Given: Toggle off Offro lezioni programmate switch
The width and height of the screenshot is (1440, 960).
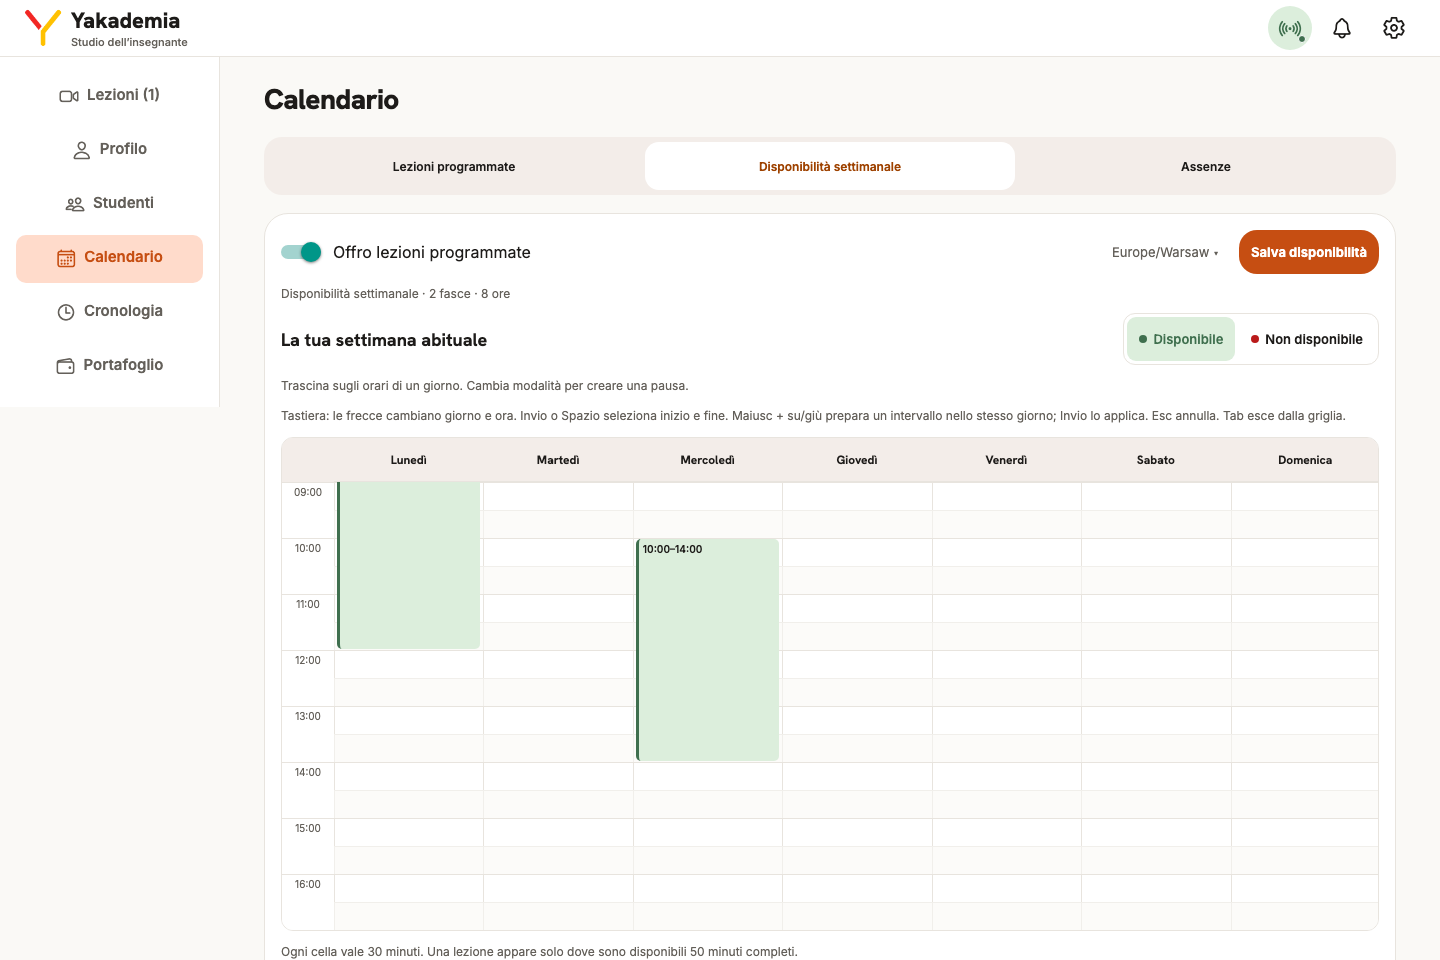Looking at the screenshot, I should pyautogui.click(x=301, y=252).
